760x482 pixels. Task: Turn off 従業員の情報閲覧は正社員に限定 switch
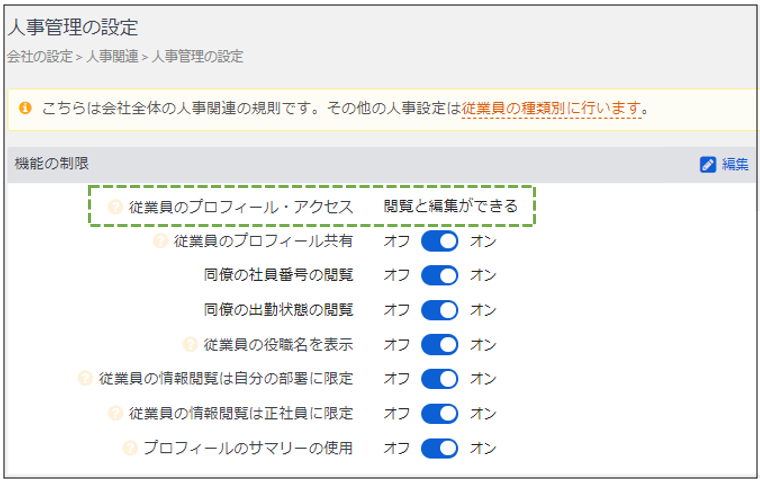pos(439,413)
